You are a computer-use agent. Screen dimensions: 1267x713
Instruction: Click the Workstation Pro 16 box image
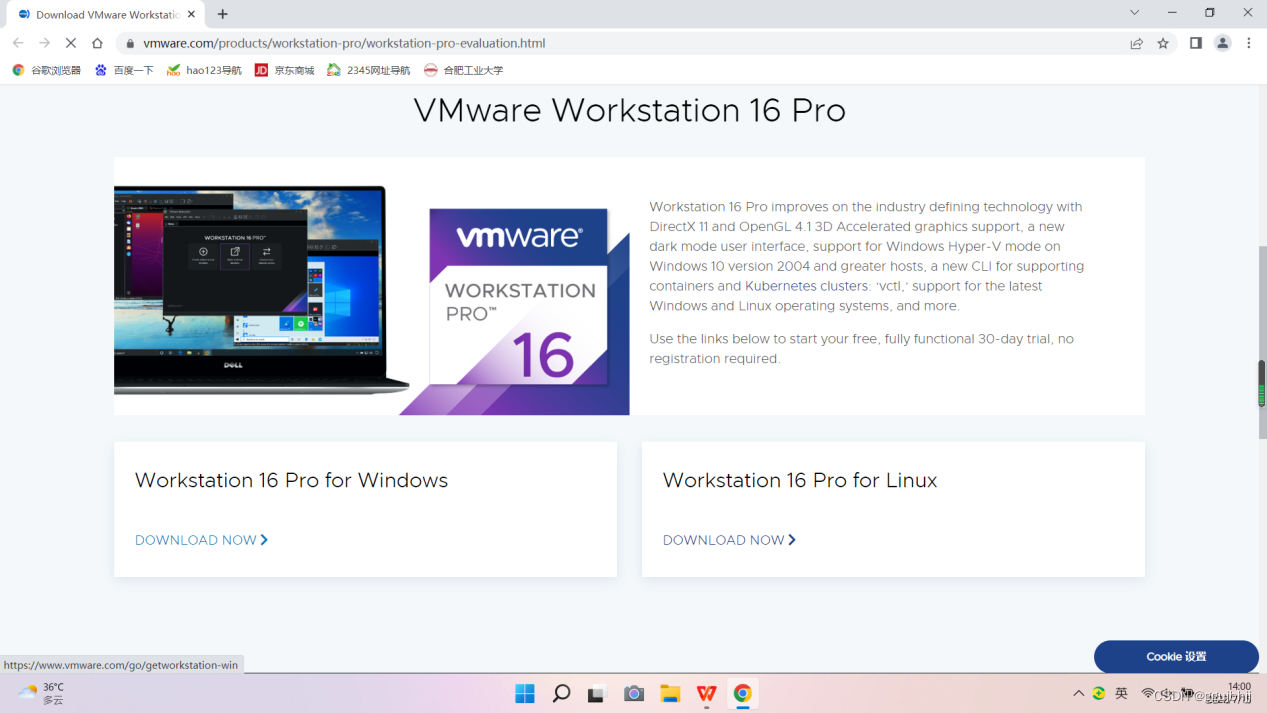pyautogui.click(x=518, y=297)
